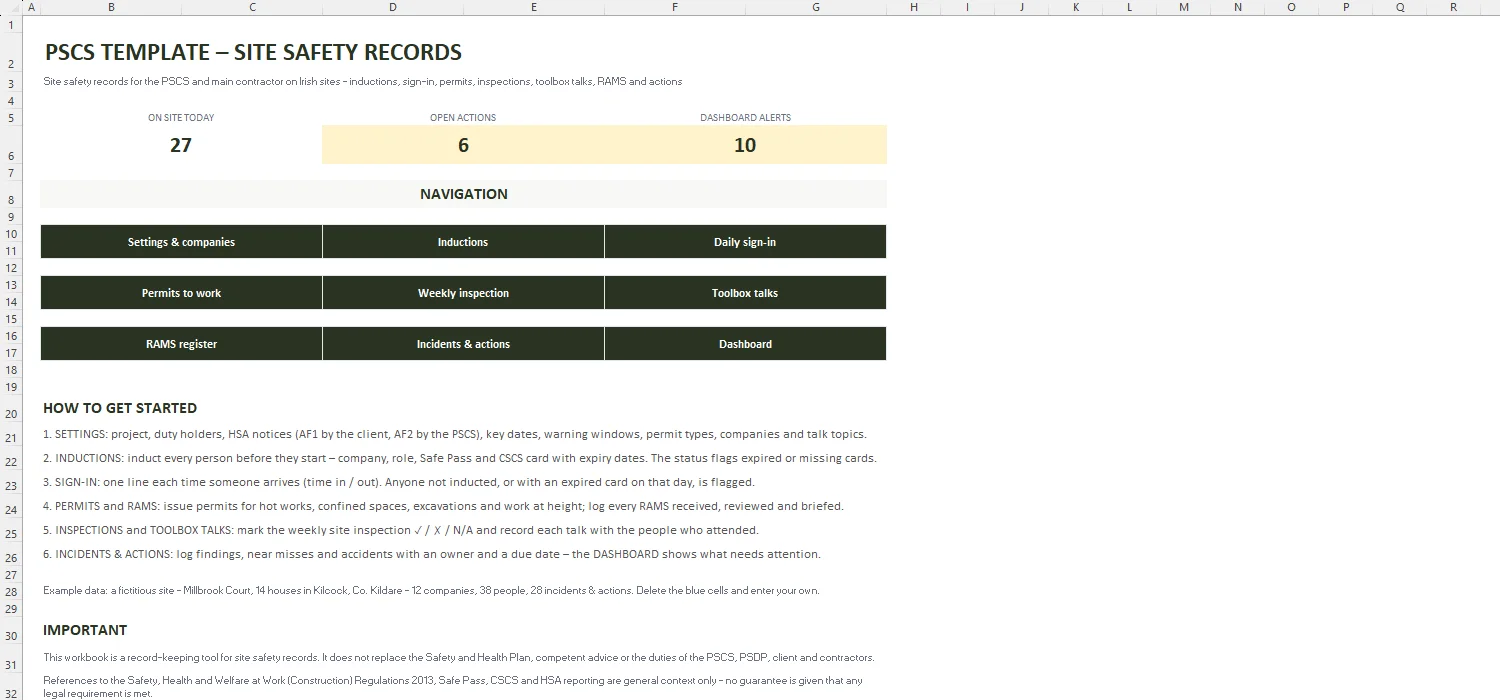
Task: Select column E header
Action: click(x=534, y=7)
